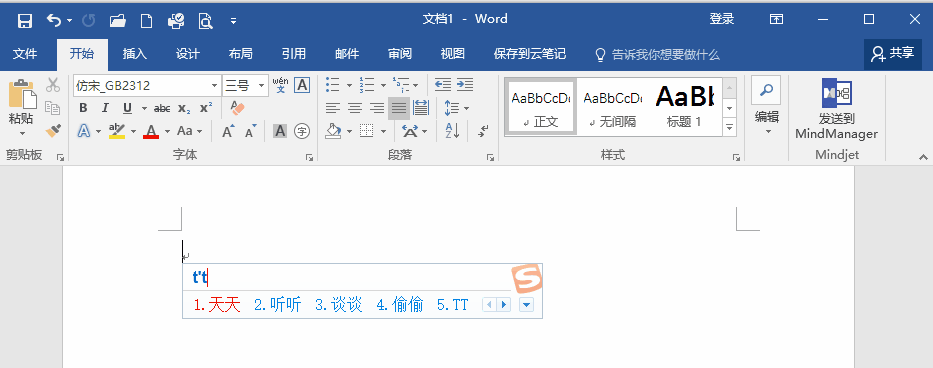Viewport: 933px width, 368px height.
Task: Click the open folder icon in quick access
Action: coord(118,21)
